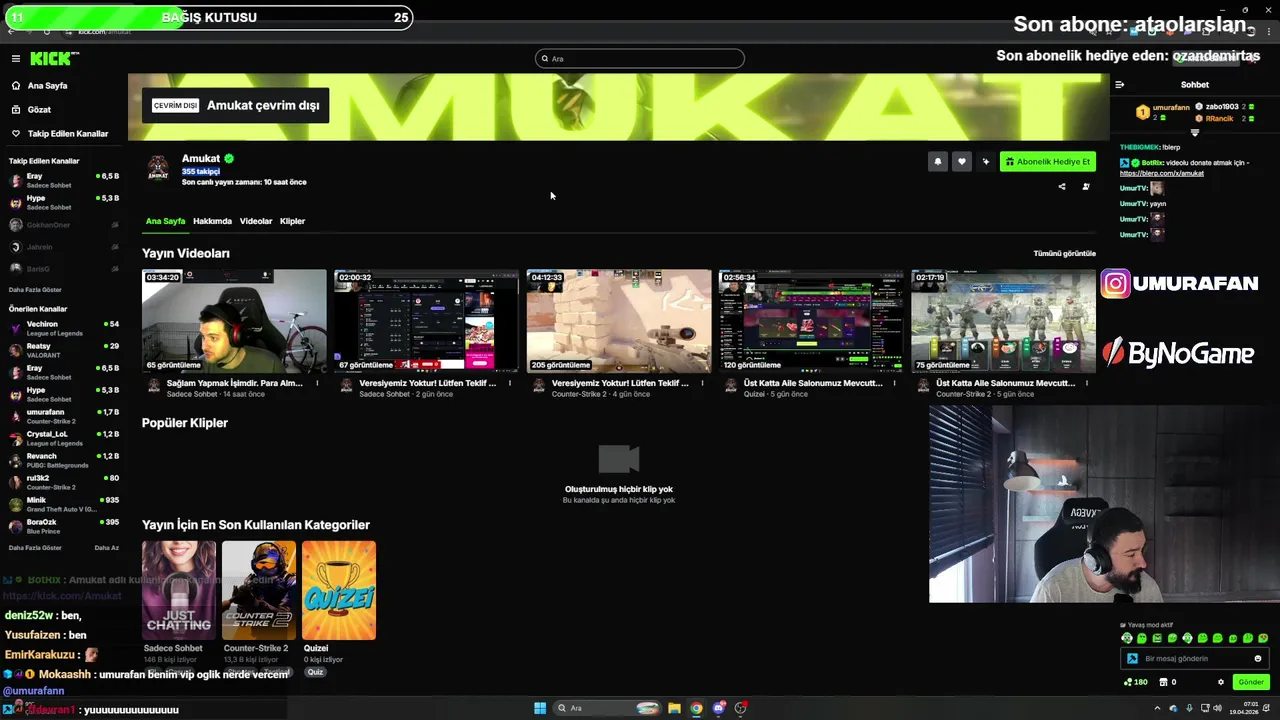The width and height of the screenshot is (1280, 720).
Task: Click the share icon under the gift button
Action: [1062, 187]
